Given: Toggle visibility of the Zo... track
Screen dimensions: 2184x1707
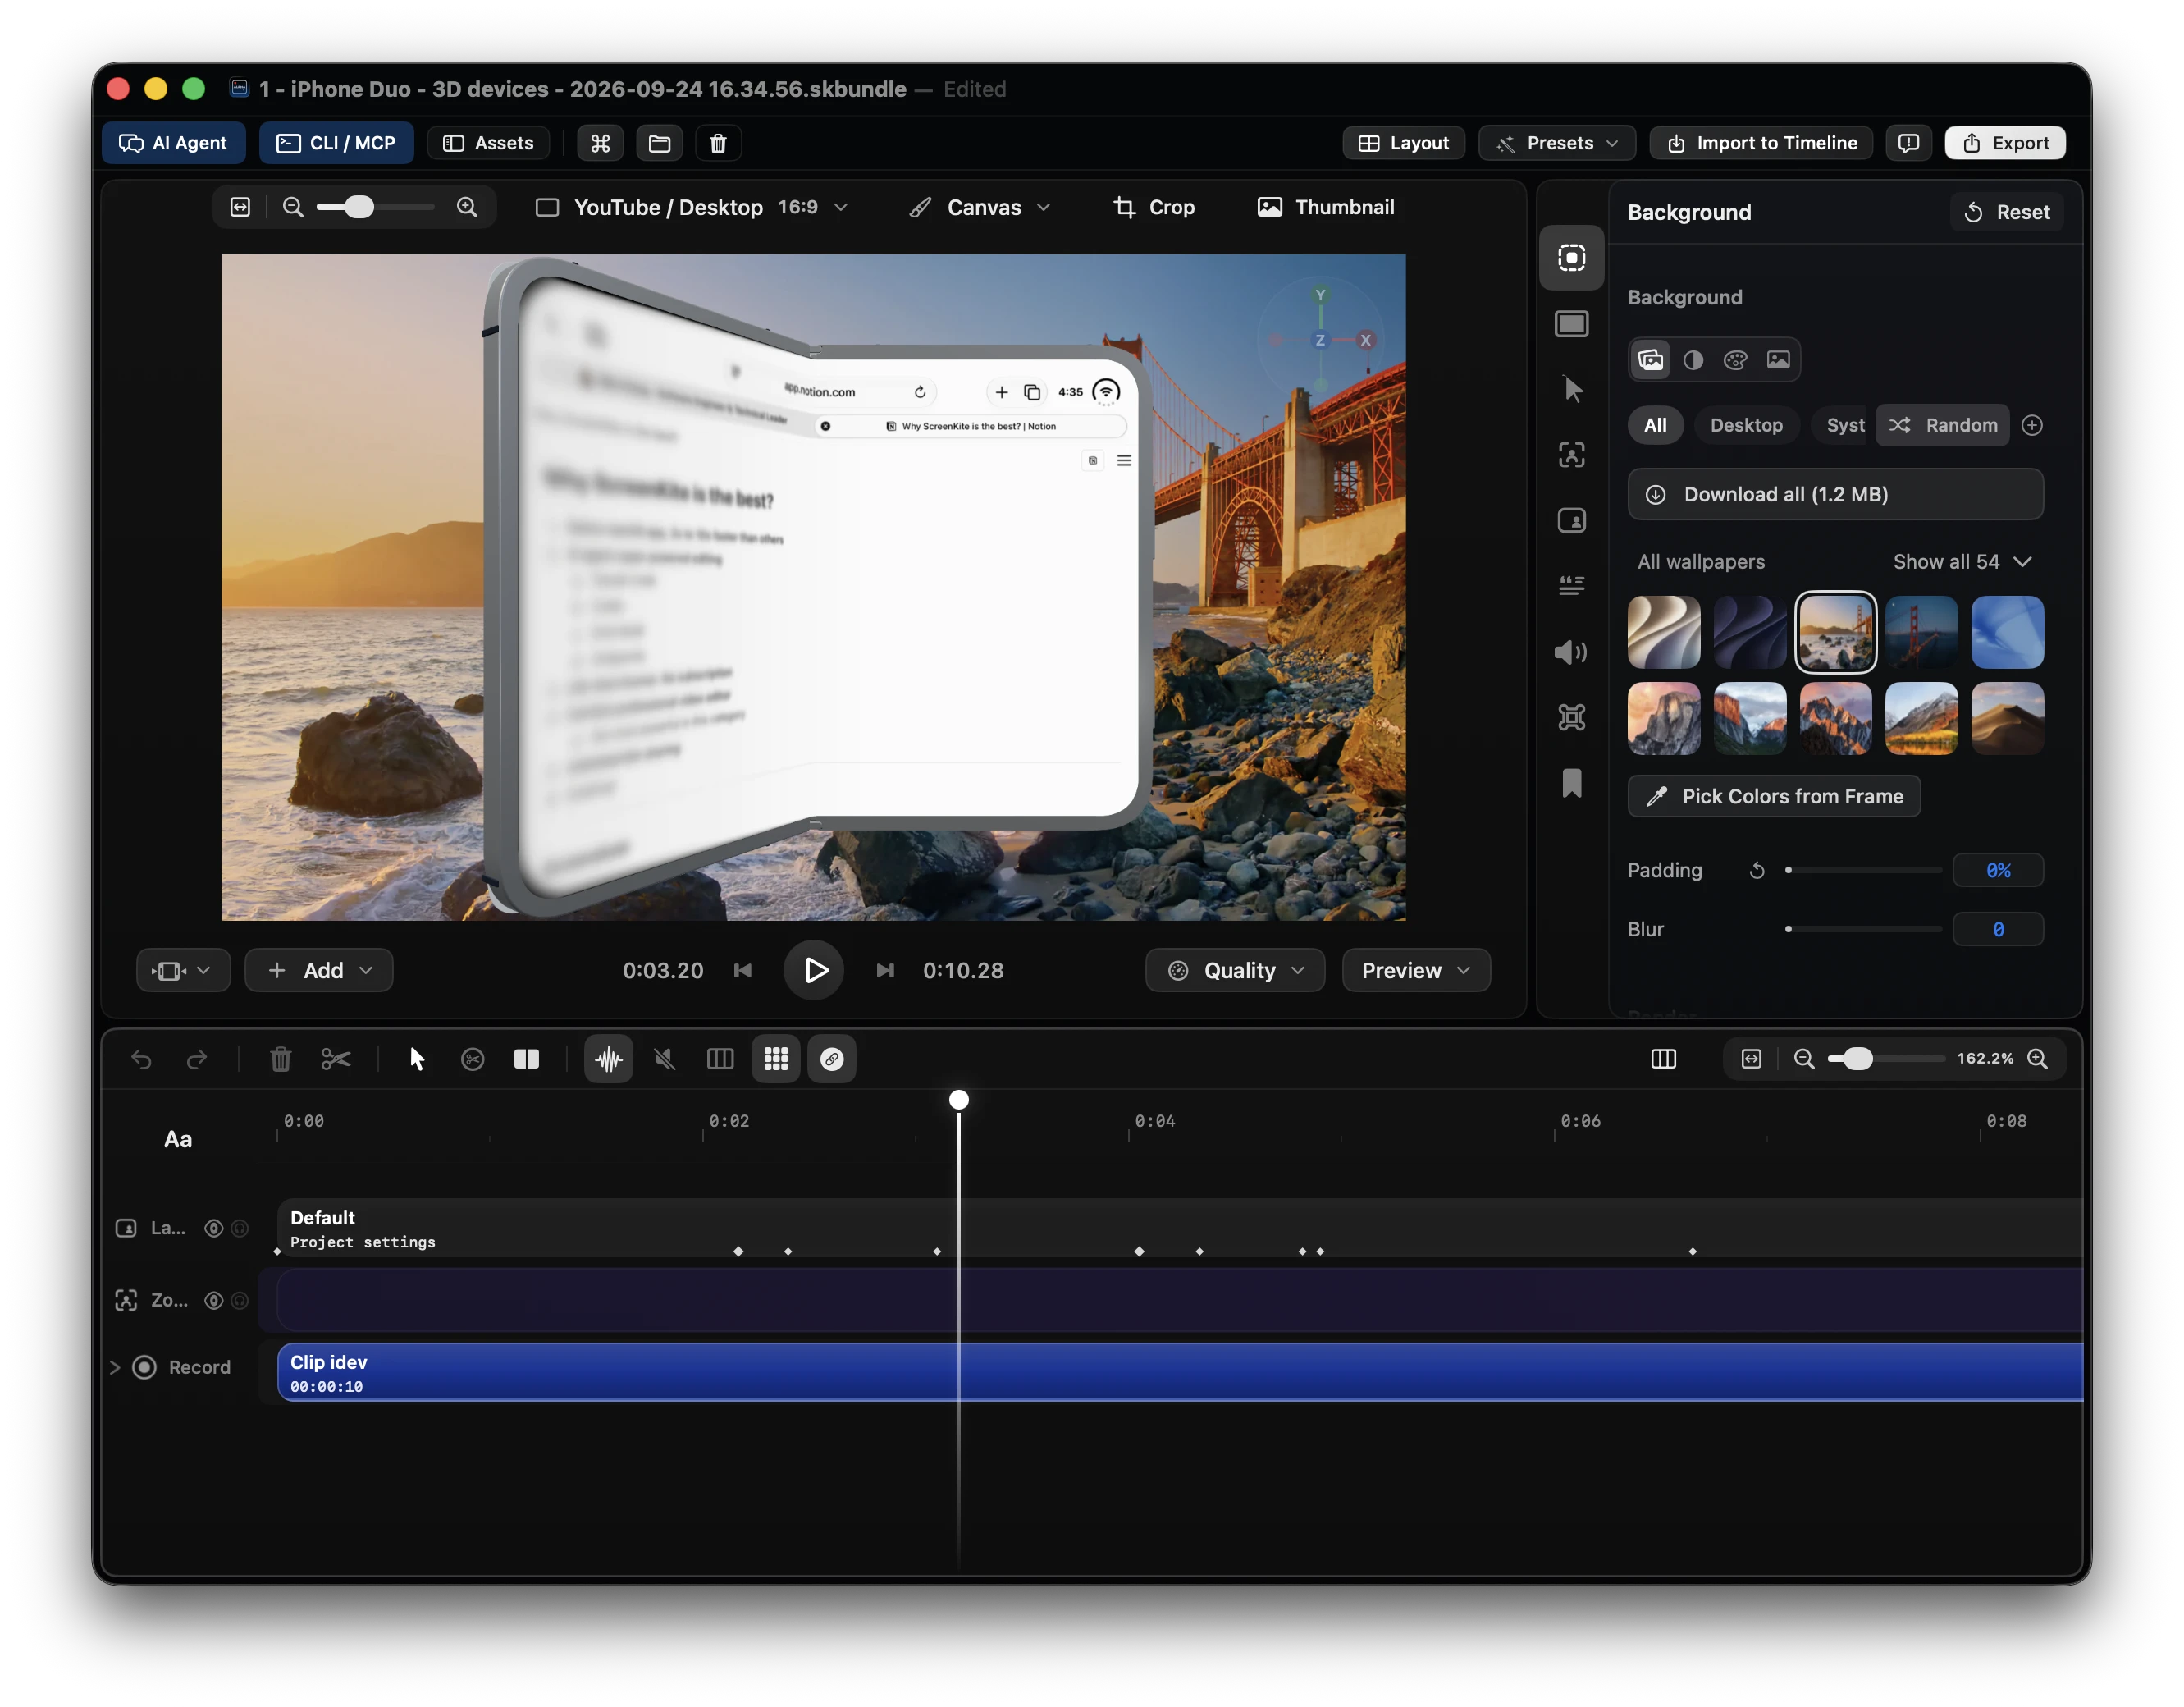Looking at the screenshot, I should click(213, 1301).
